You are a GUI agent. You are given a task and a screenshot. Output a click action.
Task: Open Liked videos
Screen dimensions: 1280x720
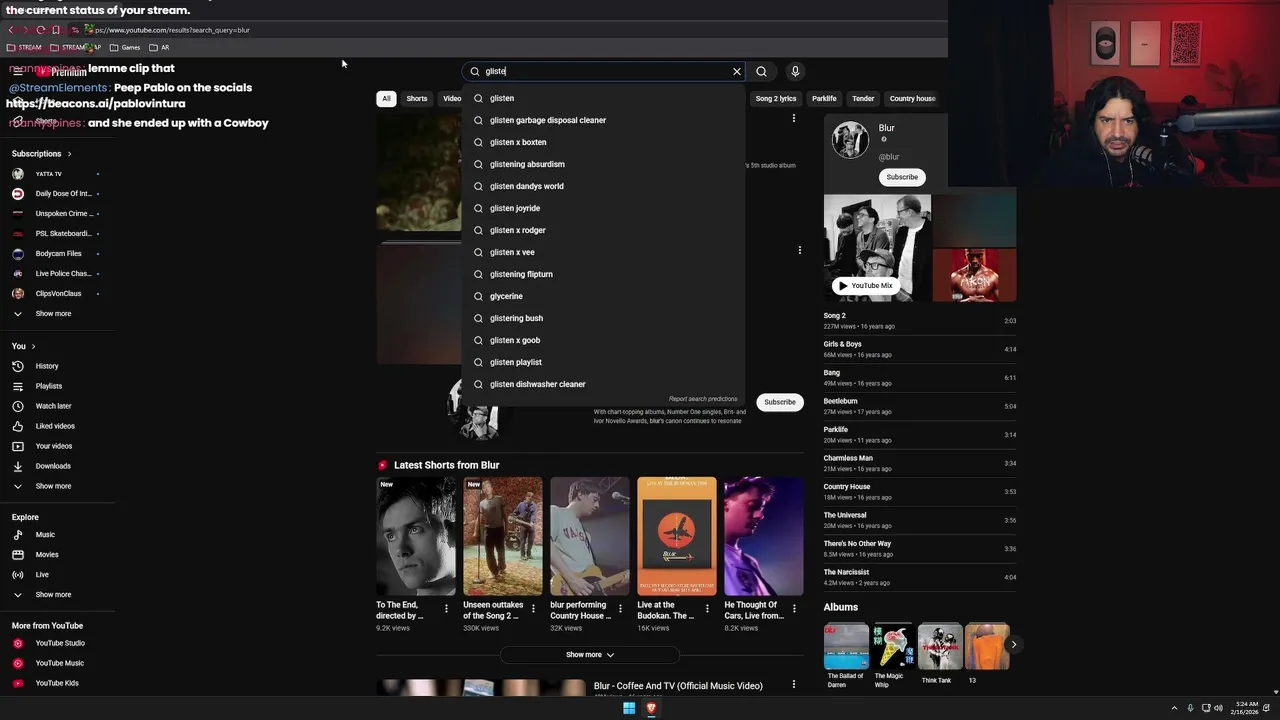[55, 426]
